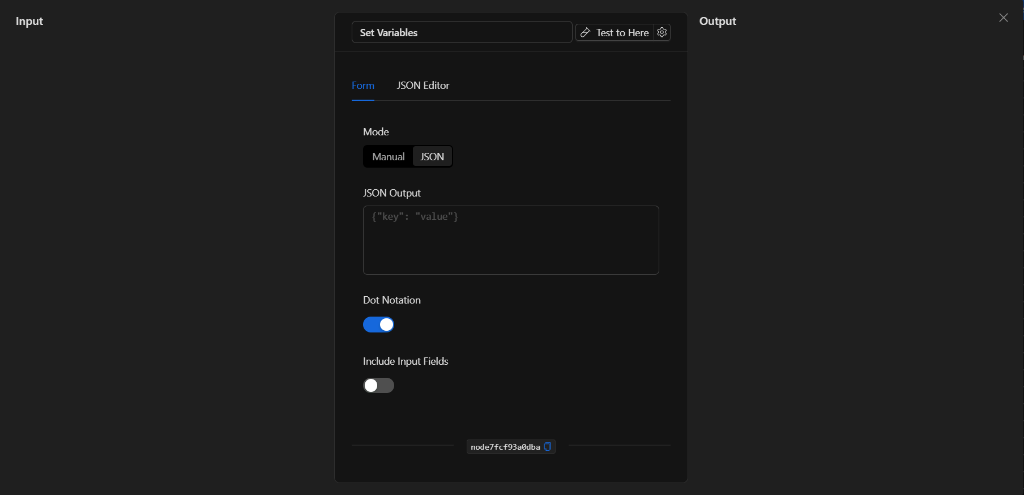Click the settings gear icon next to Test to Here
Screen dimensions: 1024x495
[662, 32]
